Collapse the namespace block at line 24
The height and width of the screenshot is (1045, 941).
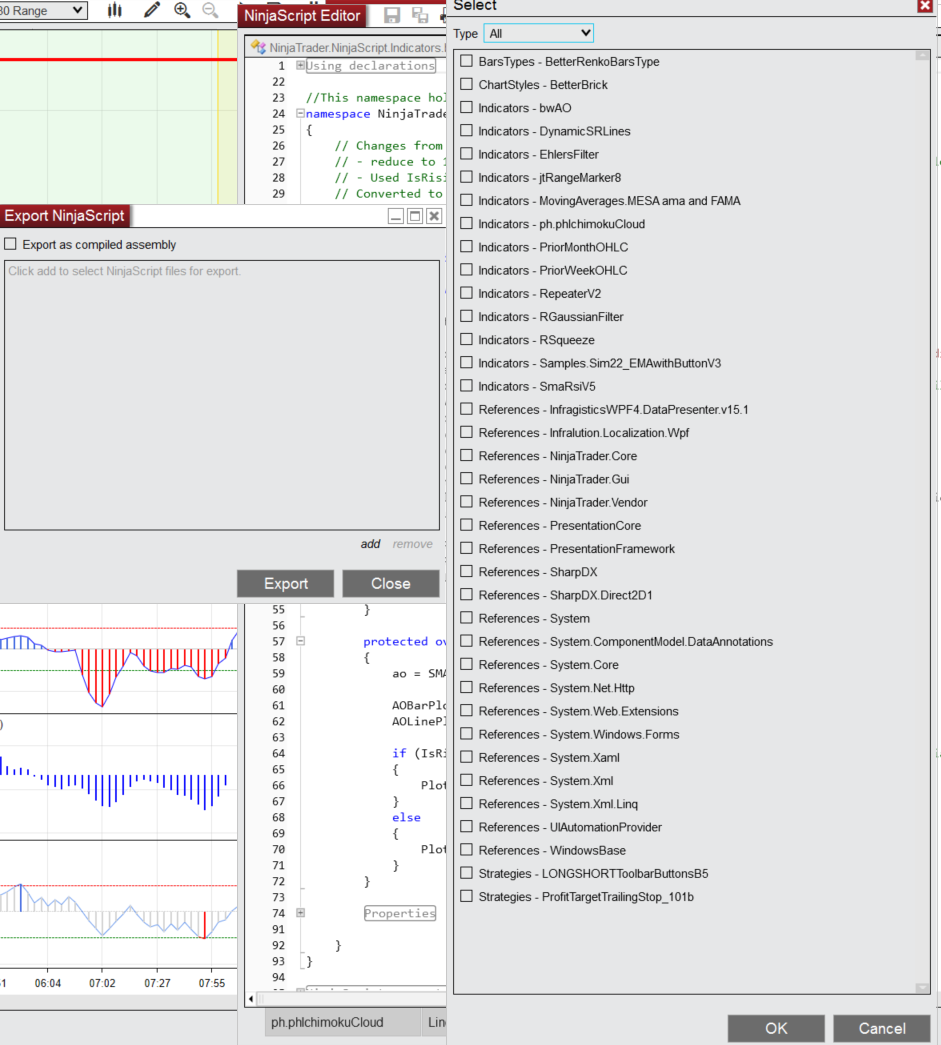click(x=301, y=113)
